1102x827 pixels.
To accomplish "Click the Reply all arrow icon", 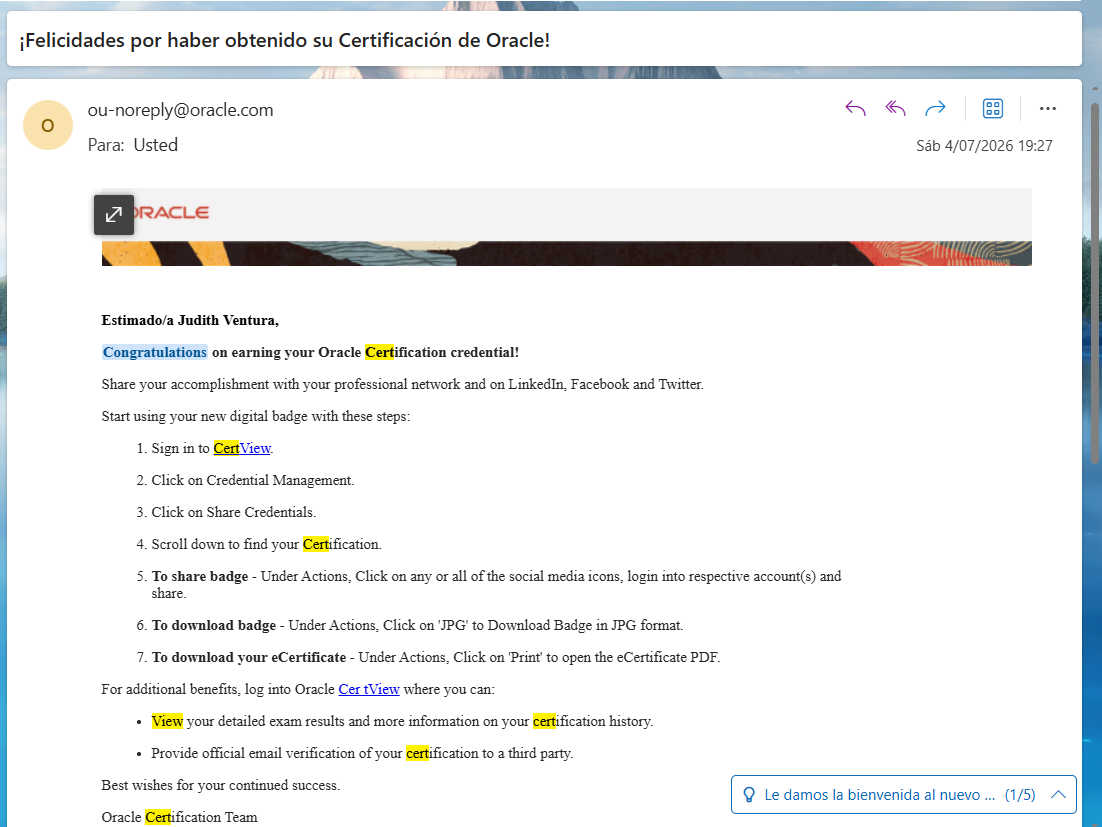I will point(895,108).
